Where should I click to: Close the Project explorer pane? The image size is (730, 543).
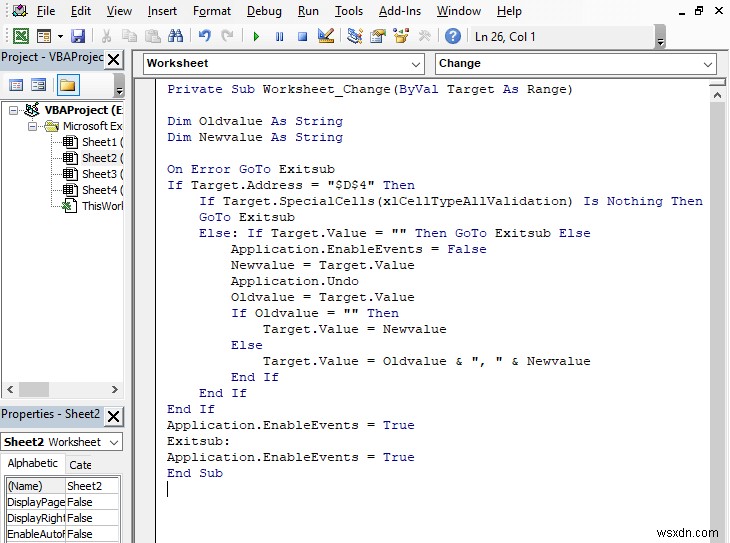114,59
